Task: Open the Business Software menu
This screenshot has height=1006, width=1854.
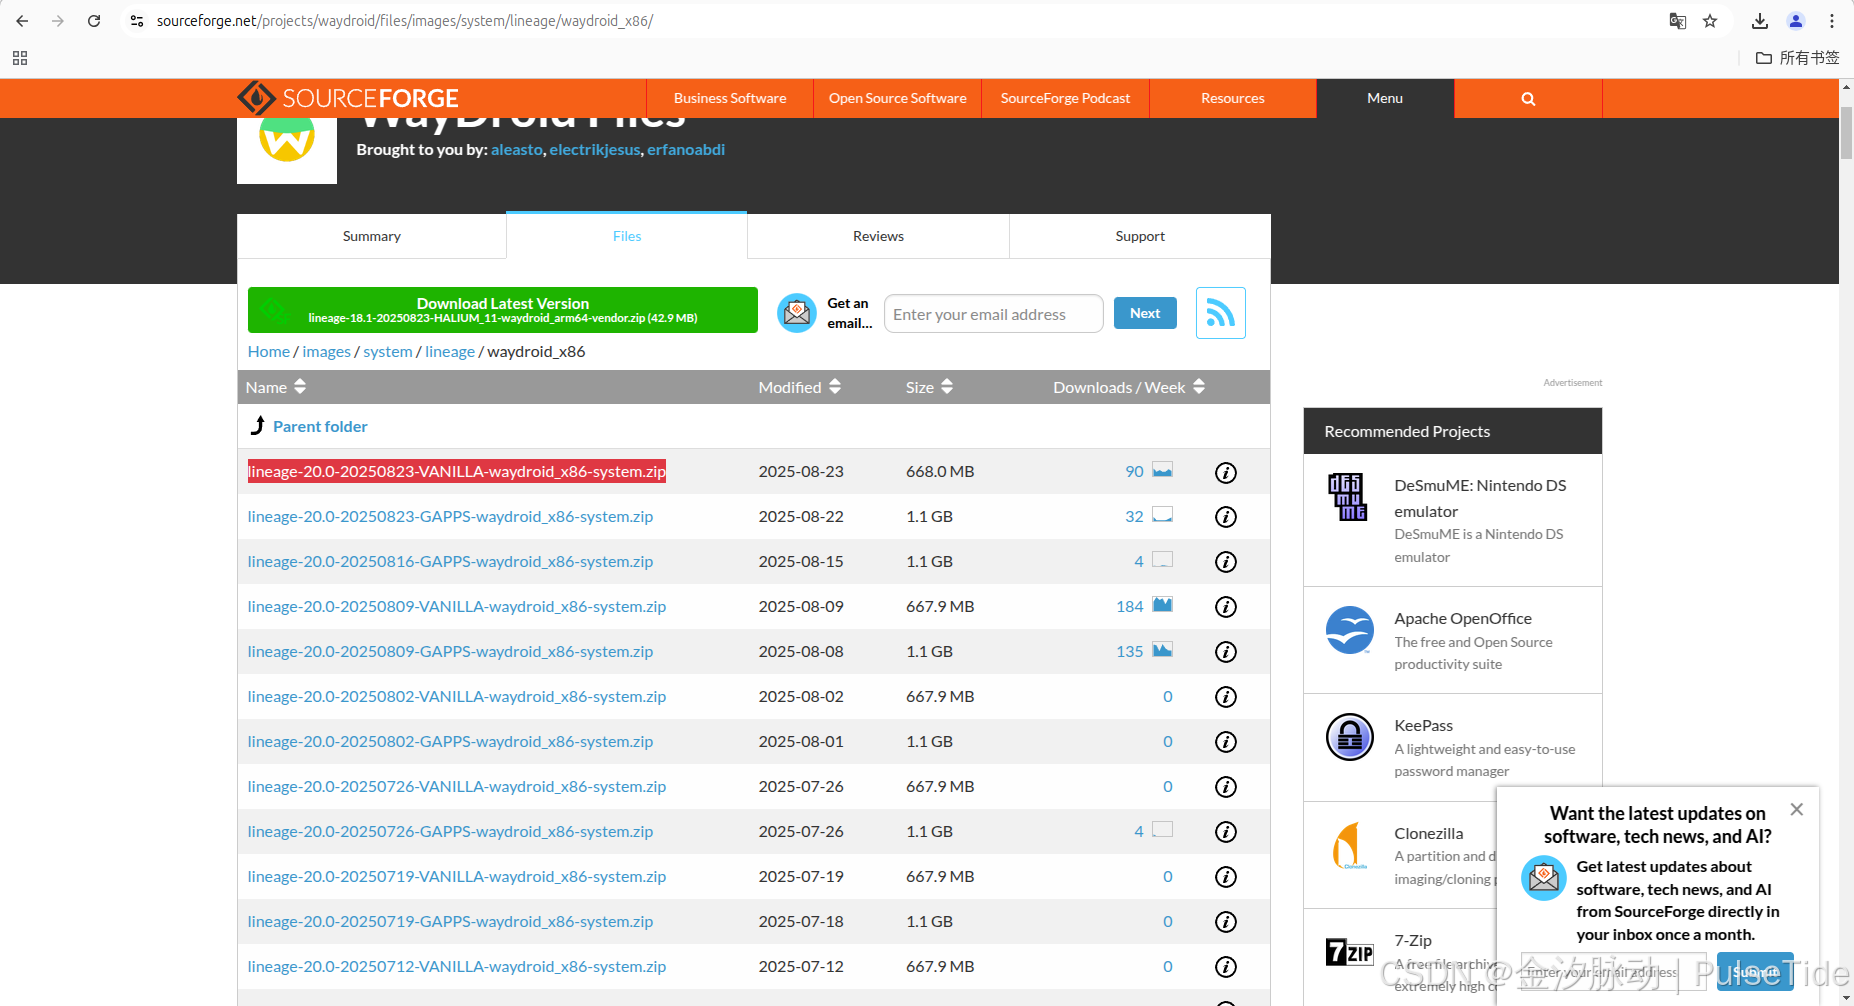Action: [730, 99]
